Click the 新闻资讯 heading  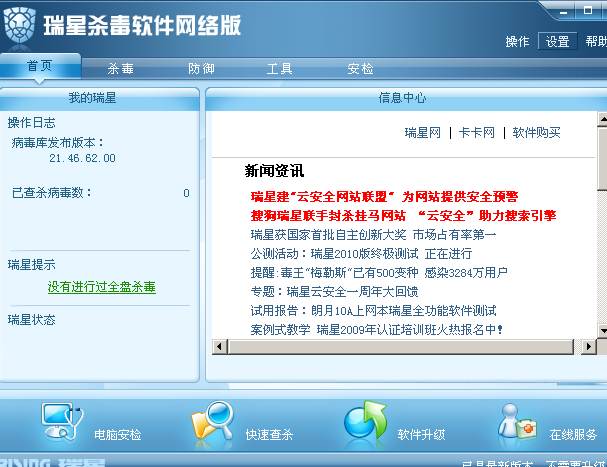coord(274,171)
